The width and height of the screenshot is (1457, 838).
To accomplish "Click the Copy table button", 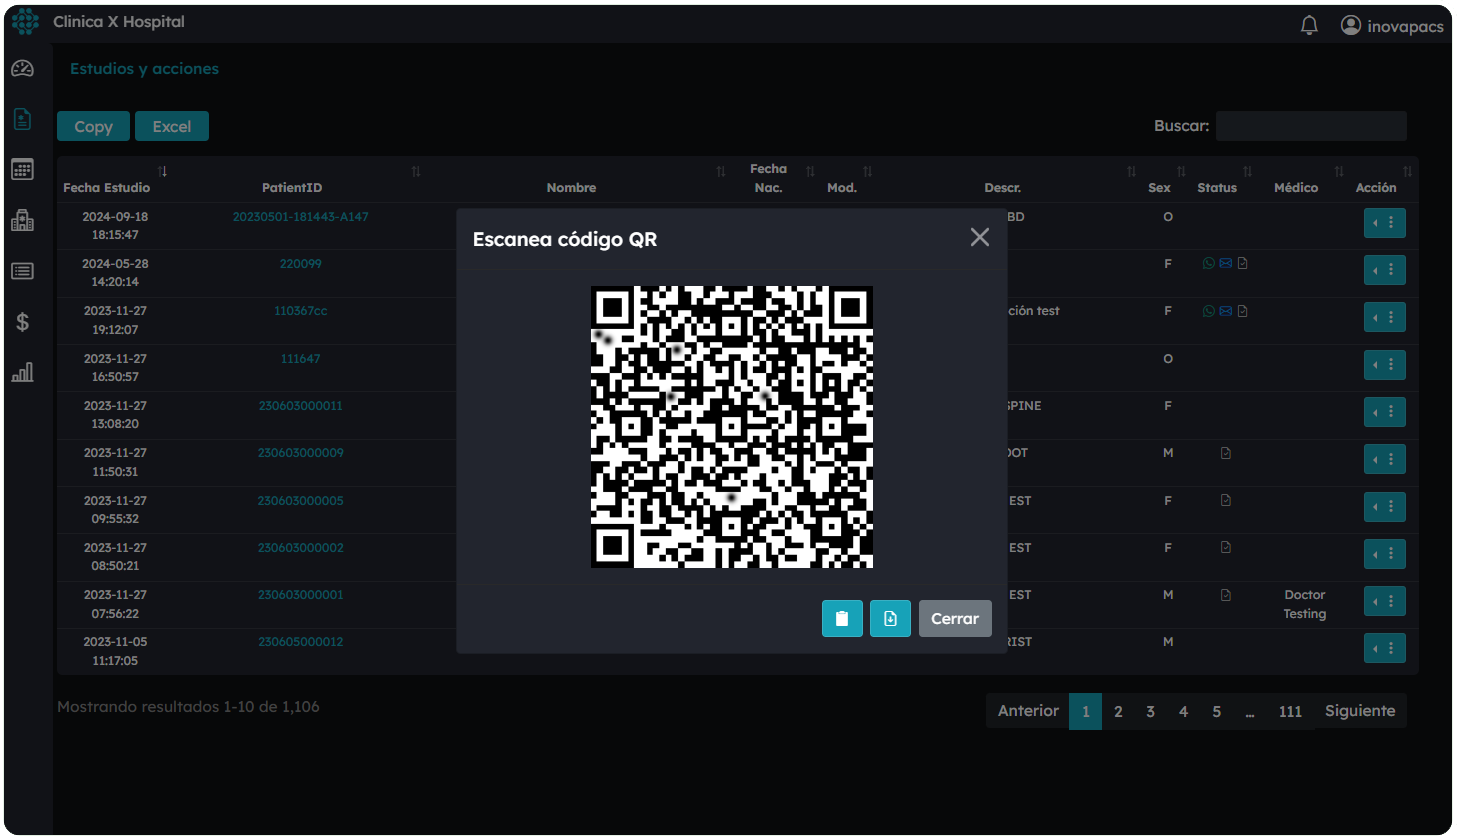I will 93,126.
